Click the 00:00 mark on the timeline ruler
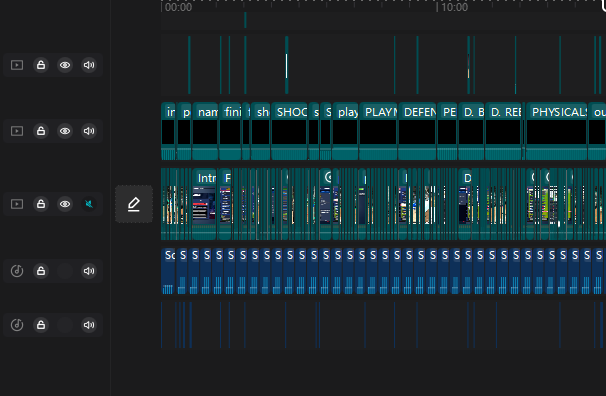The width and height of the screenshot is (606, 396). point(178,7)
